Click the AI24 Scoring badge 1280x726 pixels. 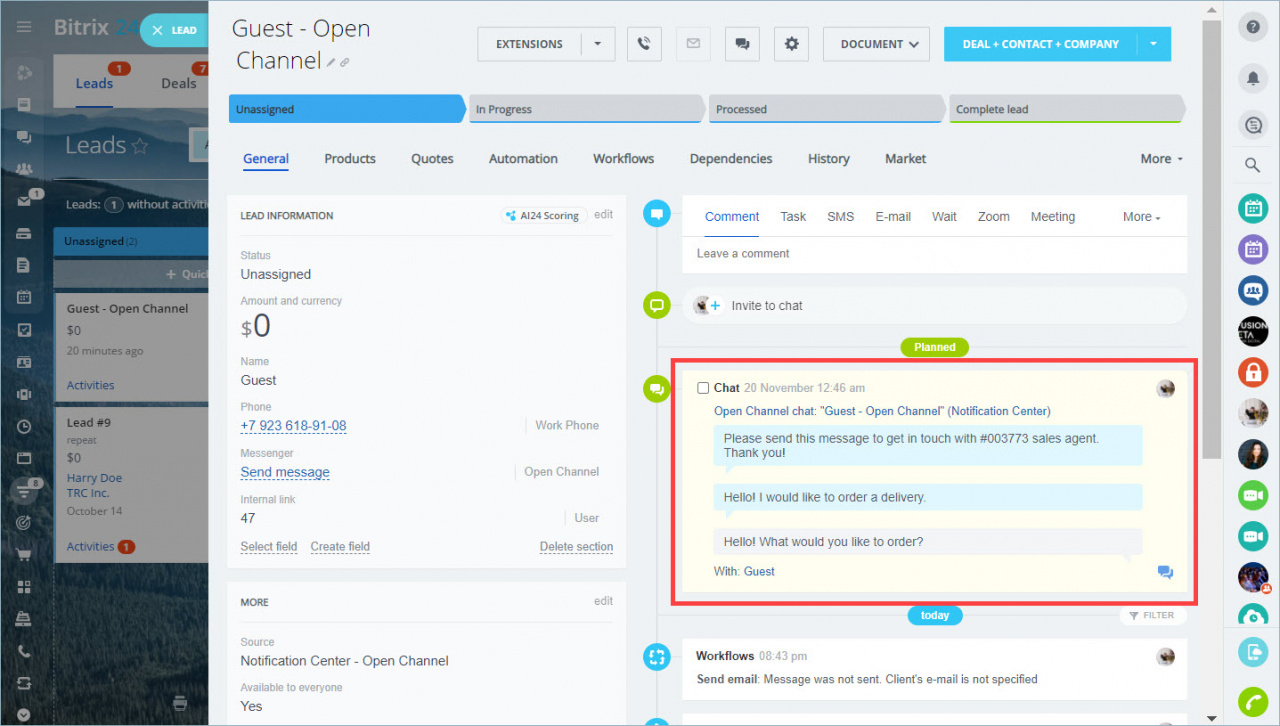point(542,215)
